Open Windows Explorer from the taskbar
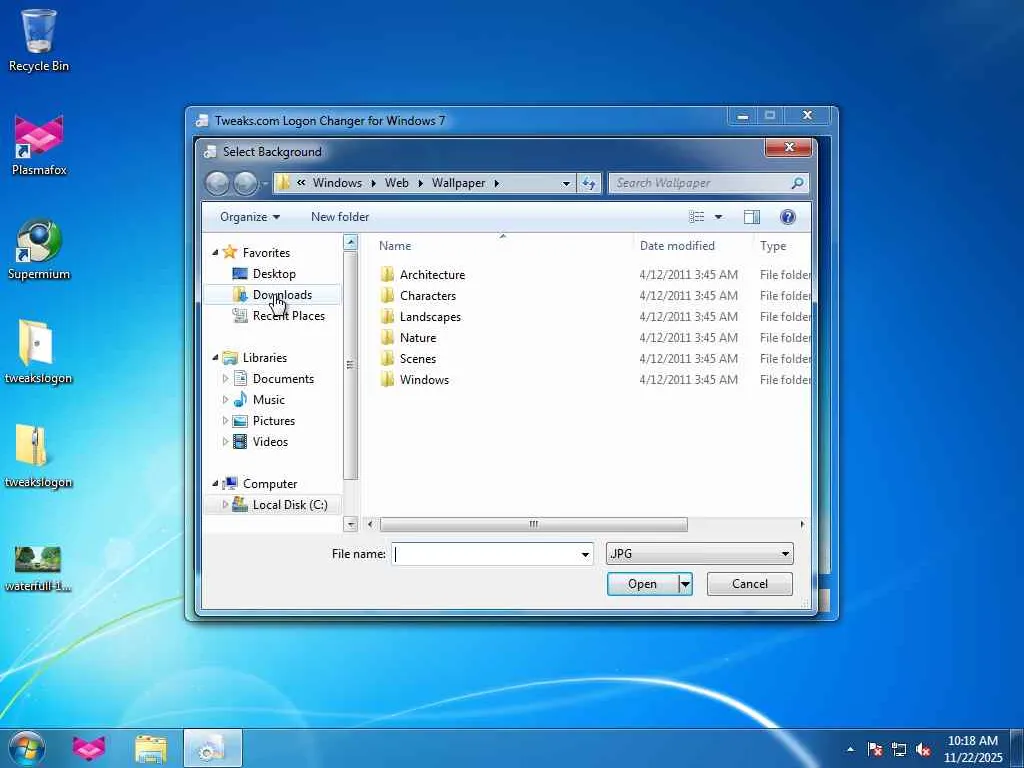Screen dimensions: 1024x768 pyautogui.click(x=151, y=749)
